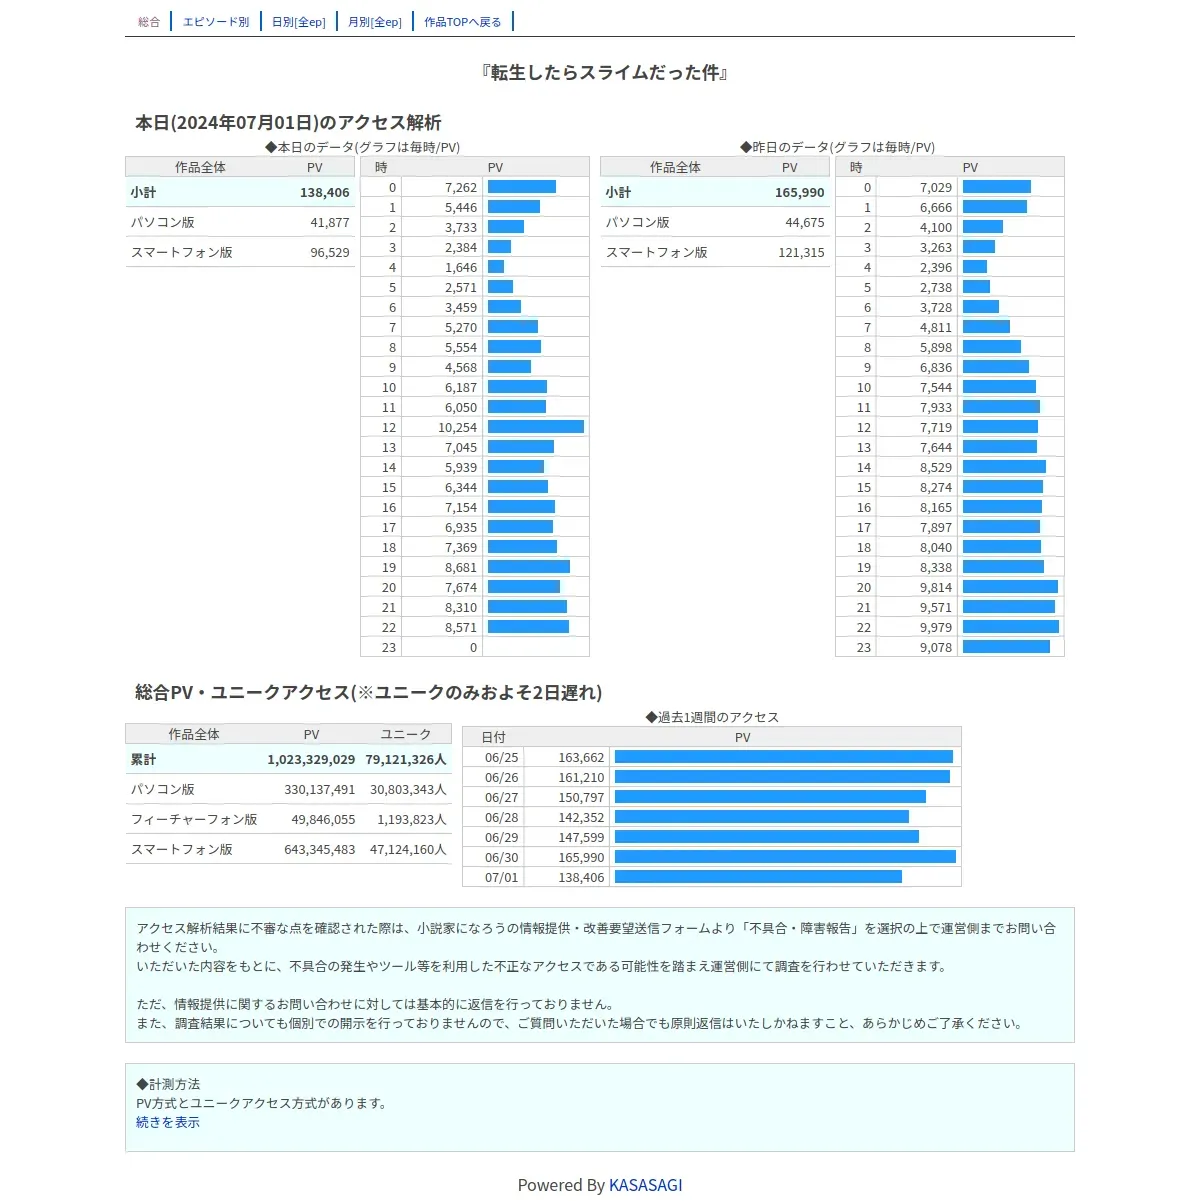This screenshot has height=1201, width=1200.
Task: Click today's hour 19 value 8,681
Action: point(461,567)
